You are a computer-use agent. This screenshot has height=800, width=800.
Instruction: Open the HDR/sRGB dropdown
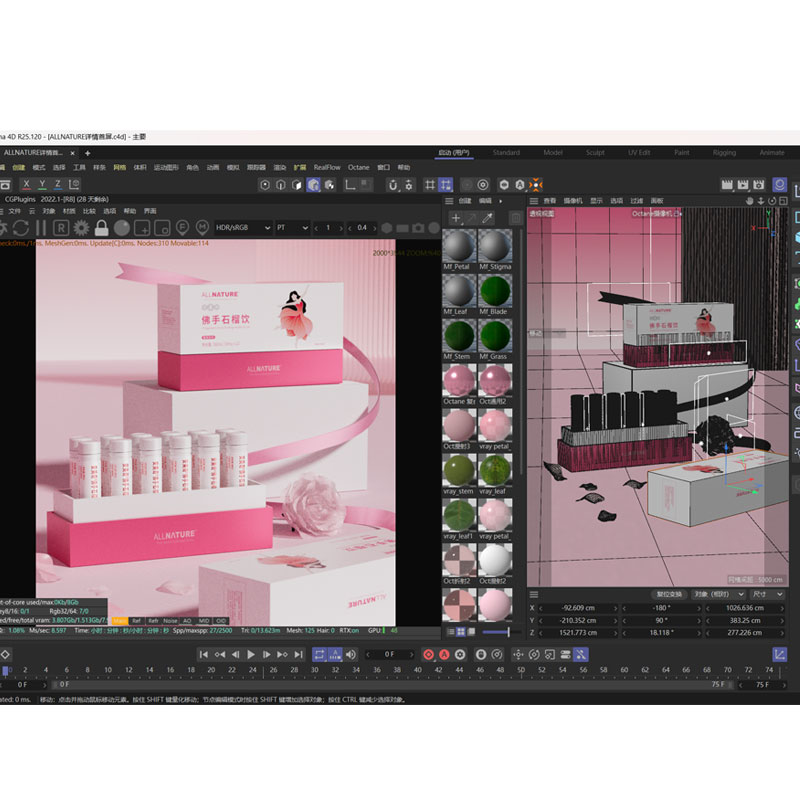242,228
